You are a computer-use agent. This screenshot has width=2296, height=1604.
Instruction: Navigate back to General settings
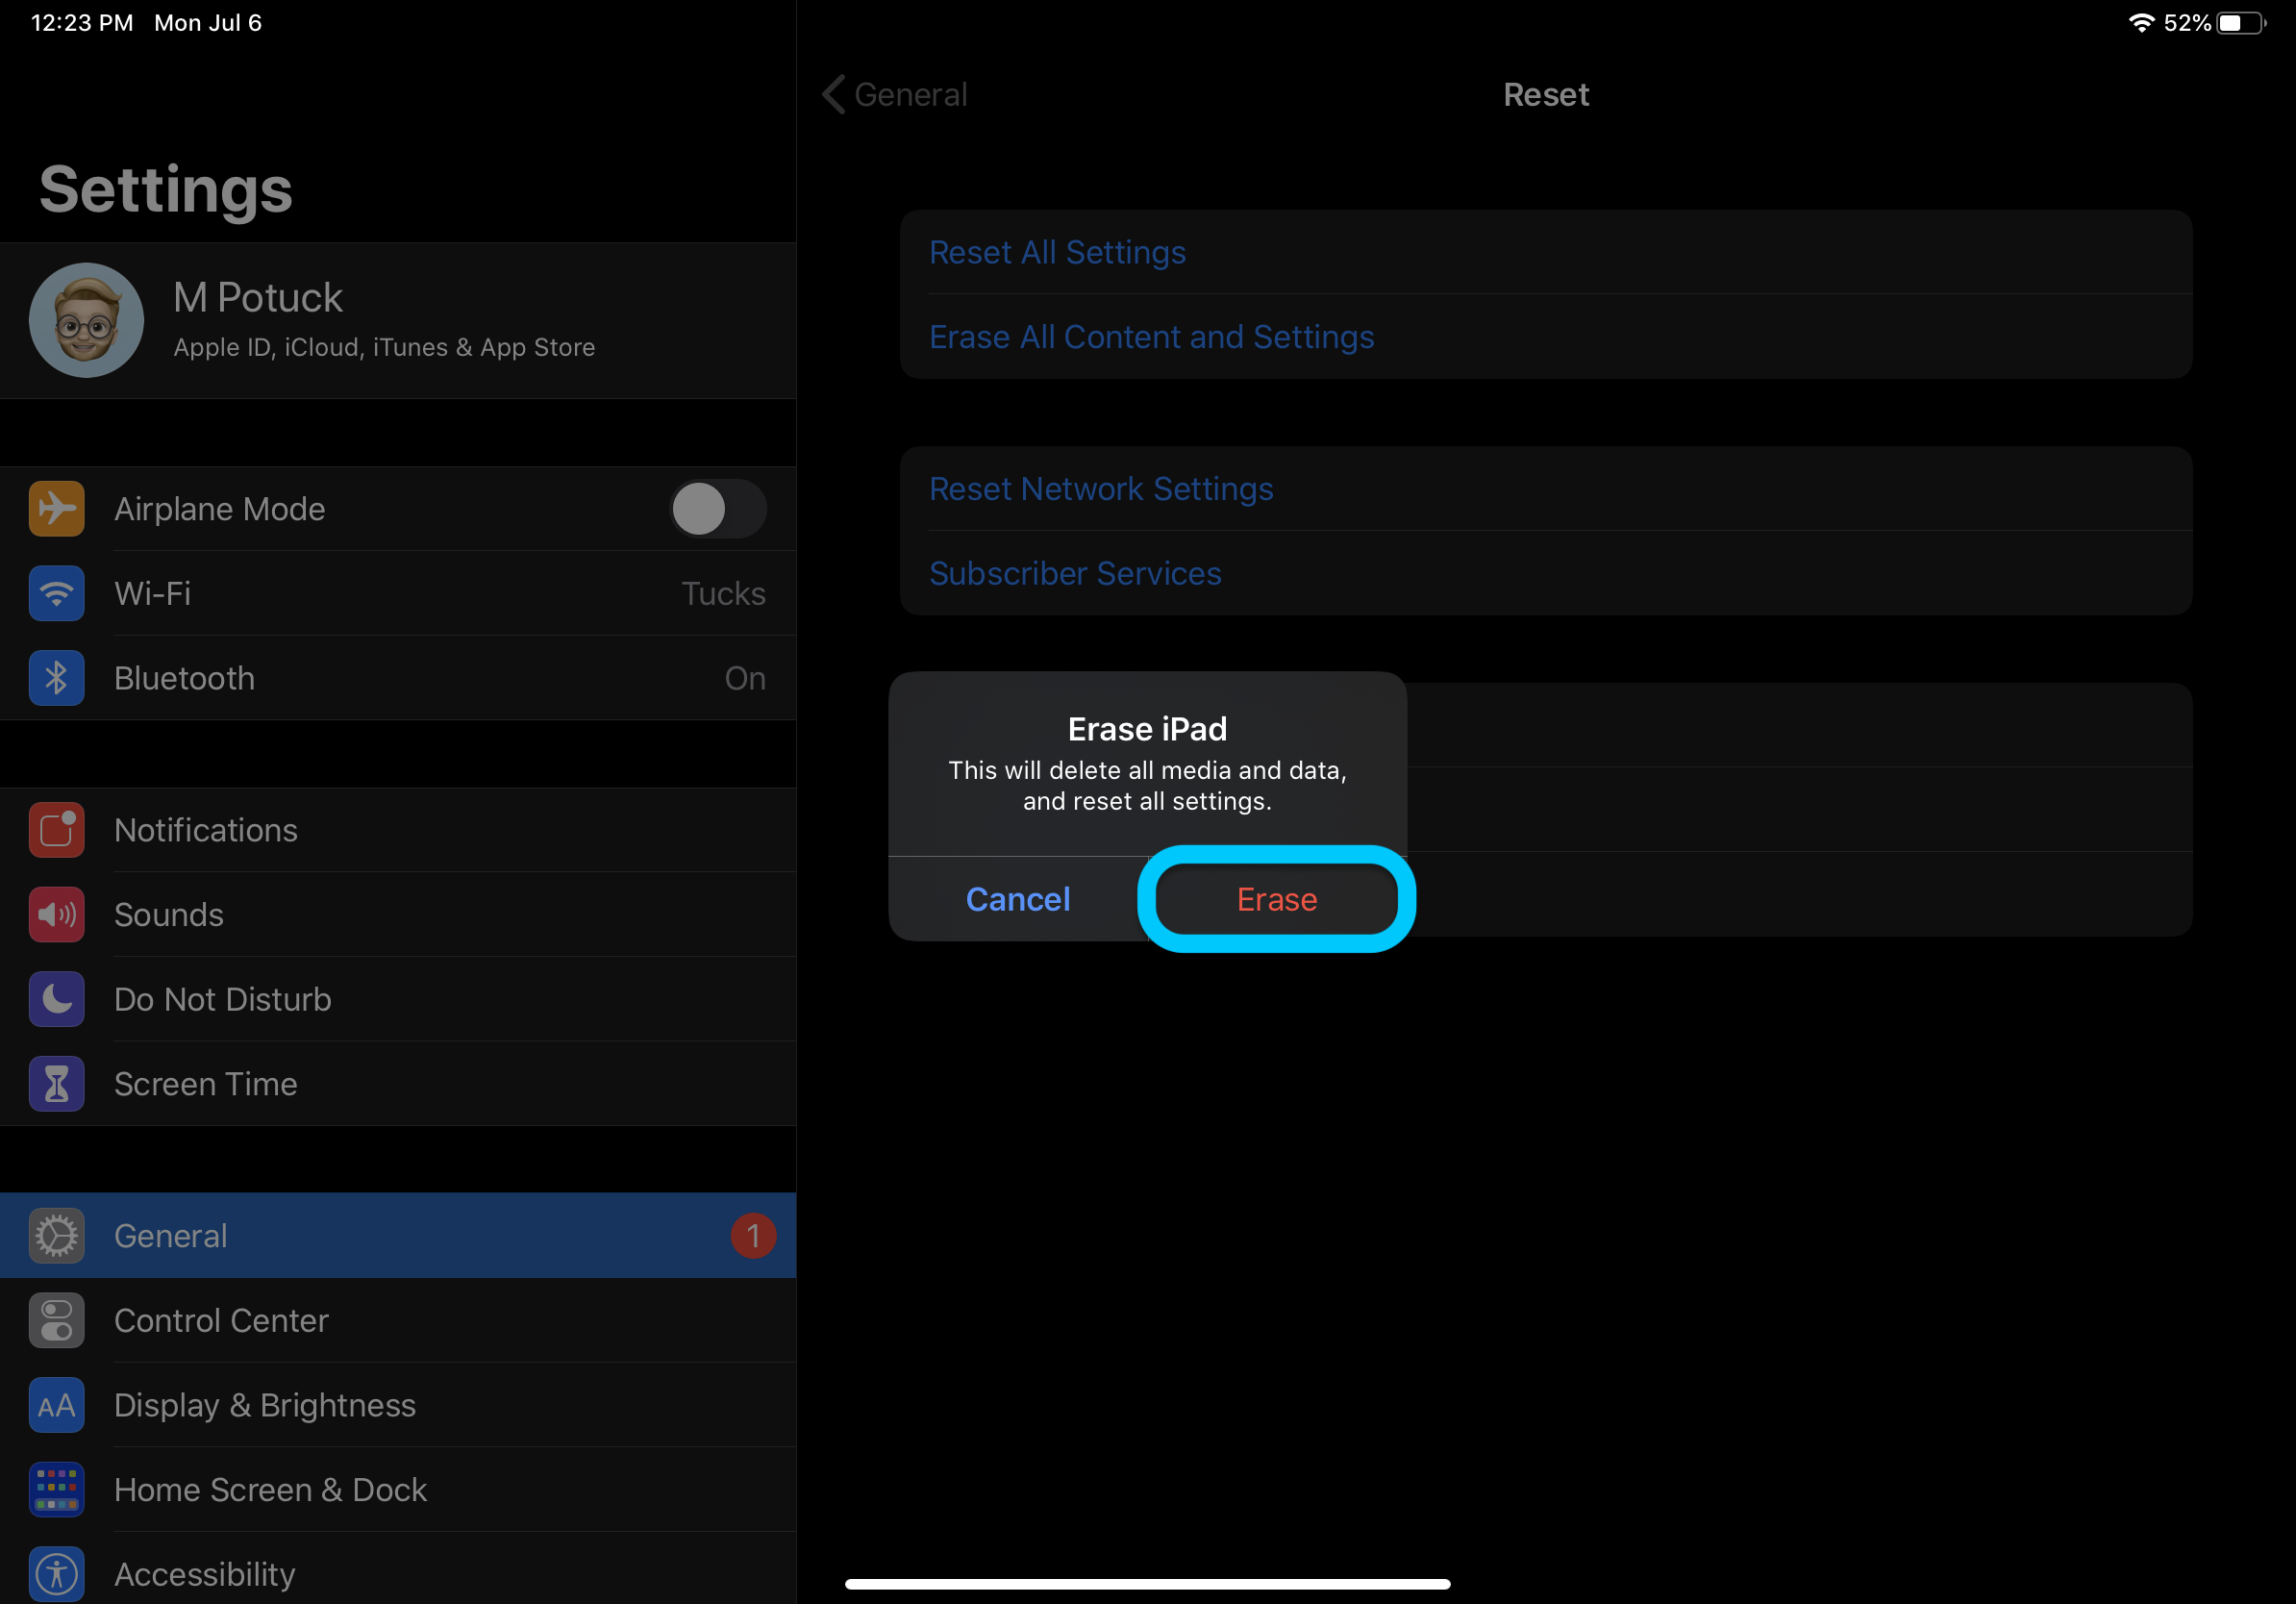coord(888,94)
